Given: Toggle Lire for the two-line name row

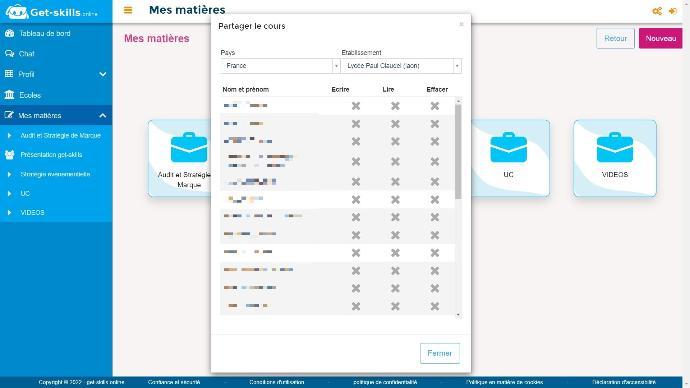Looking at the screenshot, I should pyautogui.click(x=395, y=161).
